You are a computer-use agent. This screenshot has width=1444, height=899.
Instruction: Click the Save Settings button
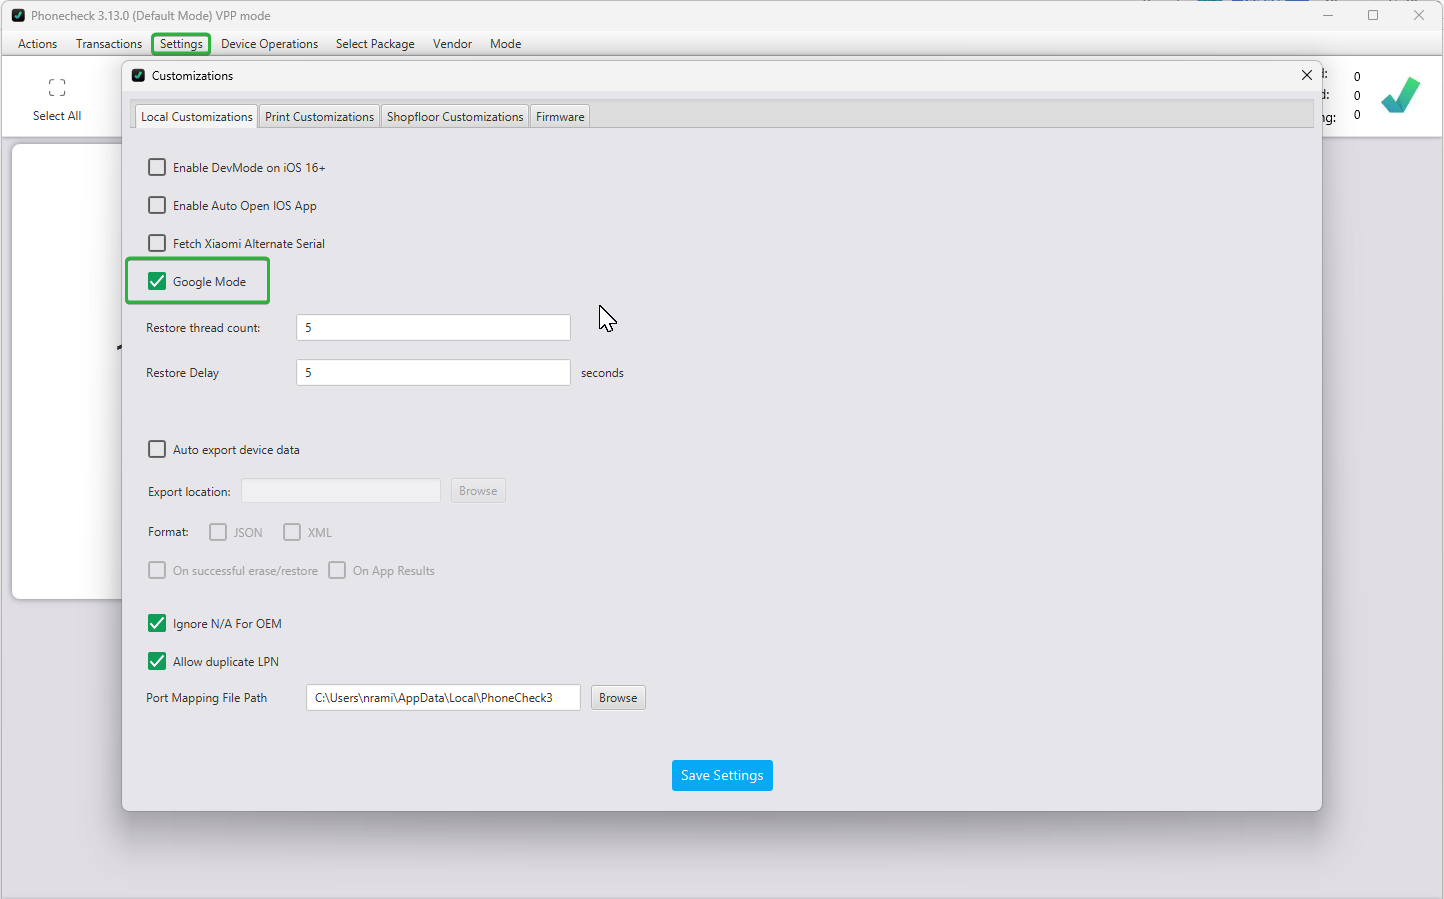click(x=722, y=775)
